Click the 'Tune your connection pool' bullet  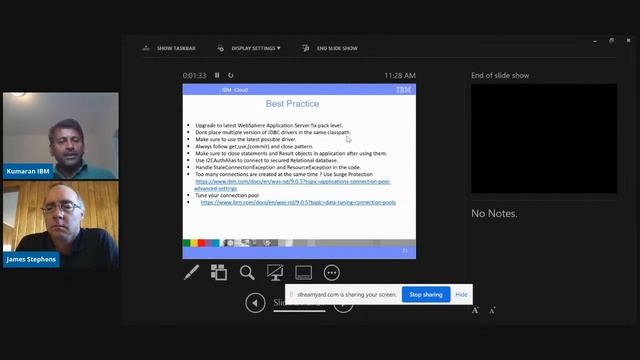click(227, 195)
